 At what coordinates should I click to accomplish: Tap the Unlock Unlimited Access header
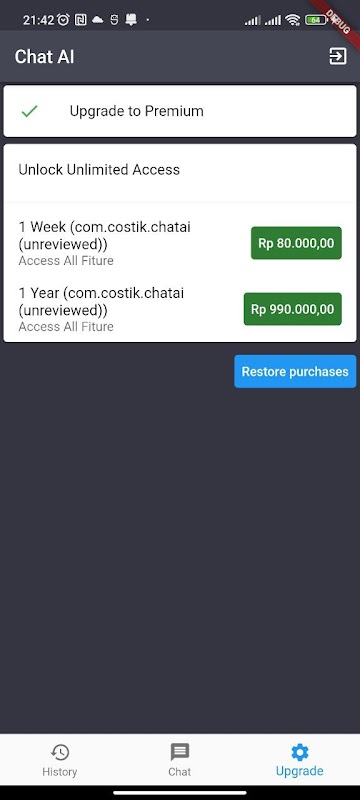click(99, 169)
